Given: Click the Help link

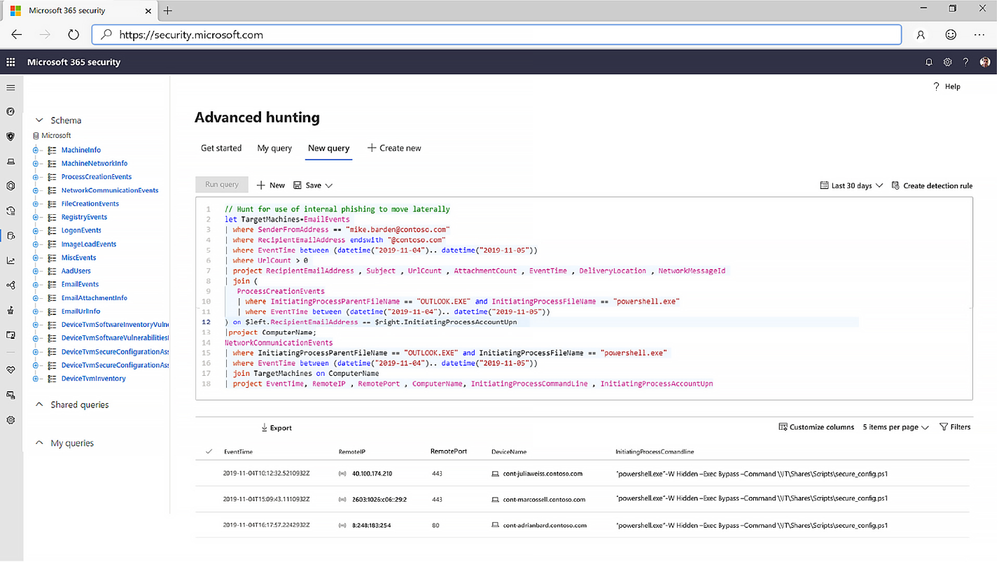Looking at the screenshot, I should [947, 86].
